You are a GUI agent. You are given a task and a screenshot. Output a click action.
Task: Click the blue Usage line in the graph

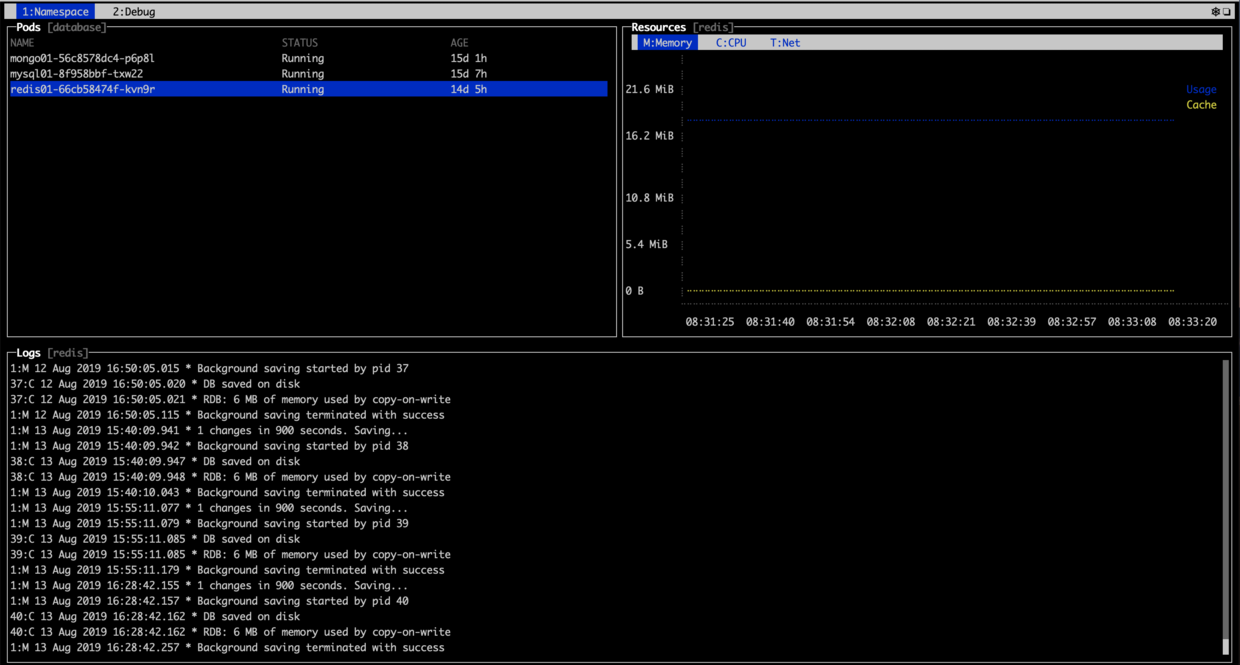point(930,120)
